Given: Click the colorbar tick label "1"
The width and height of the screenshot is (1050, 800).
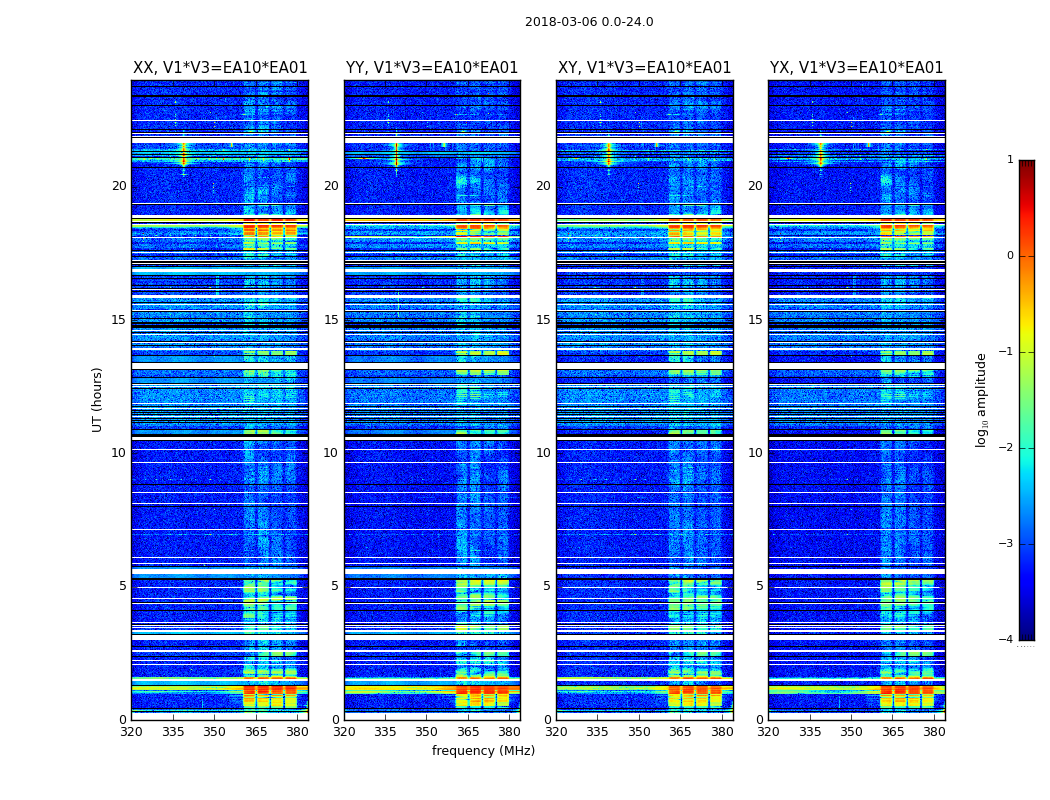Looking at the screenshot, I should click(1010, 159).
